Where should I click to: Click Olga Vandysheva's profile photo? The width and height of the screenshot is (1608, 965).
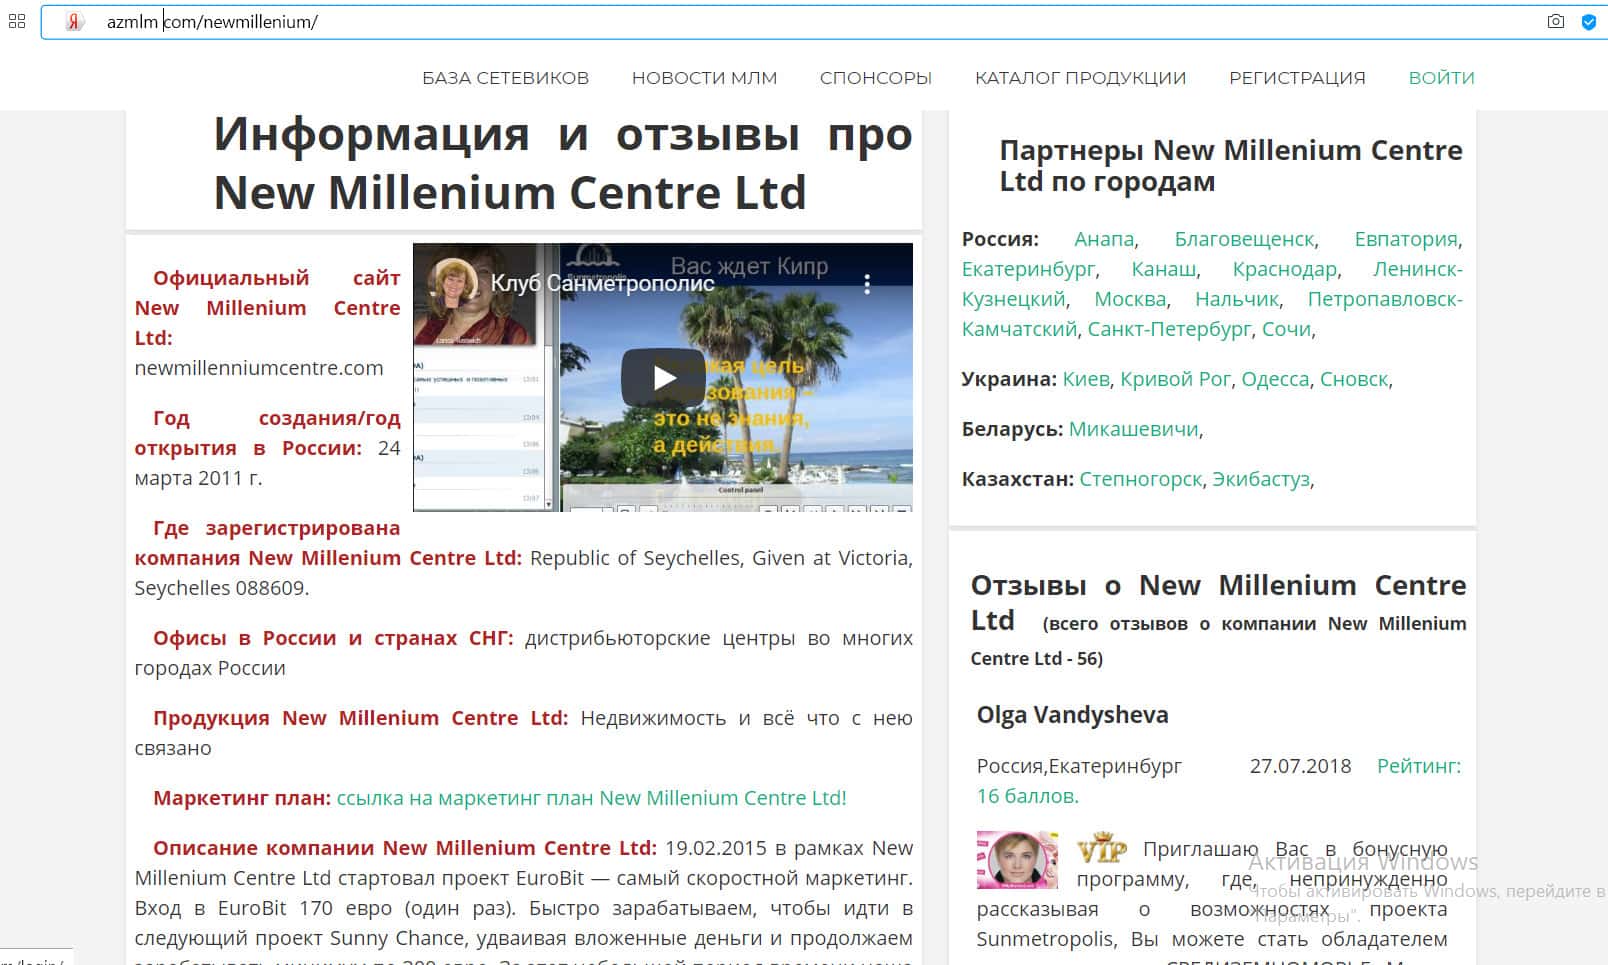(x=1017, y=859)
